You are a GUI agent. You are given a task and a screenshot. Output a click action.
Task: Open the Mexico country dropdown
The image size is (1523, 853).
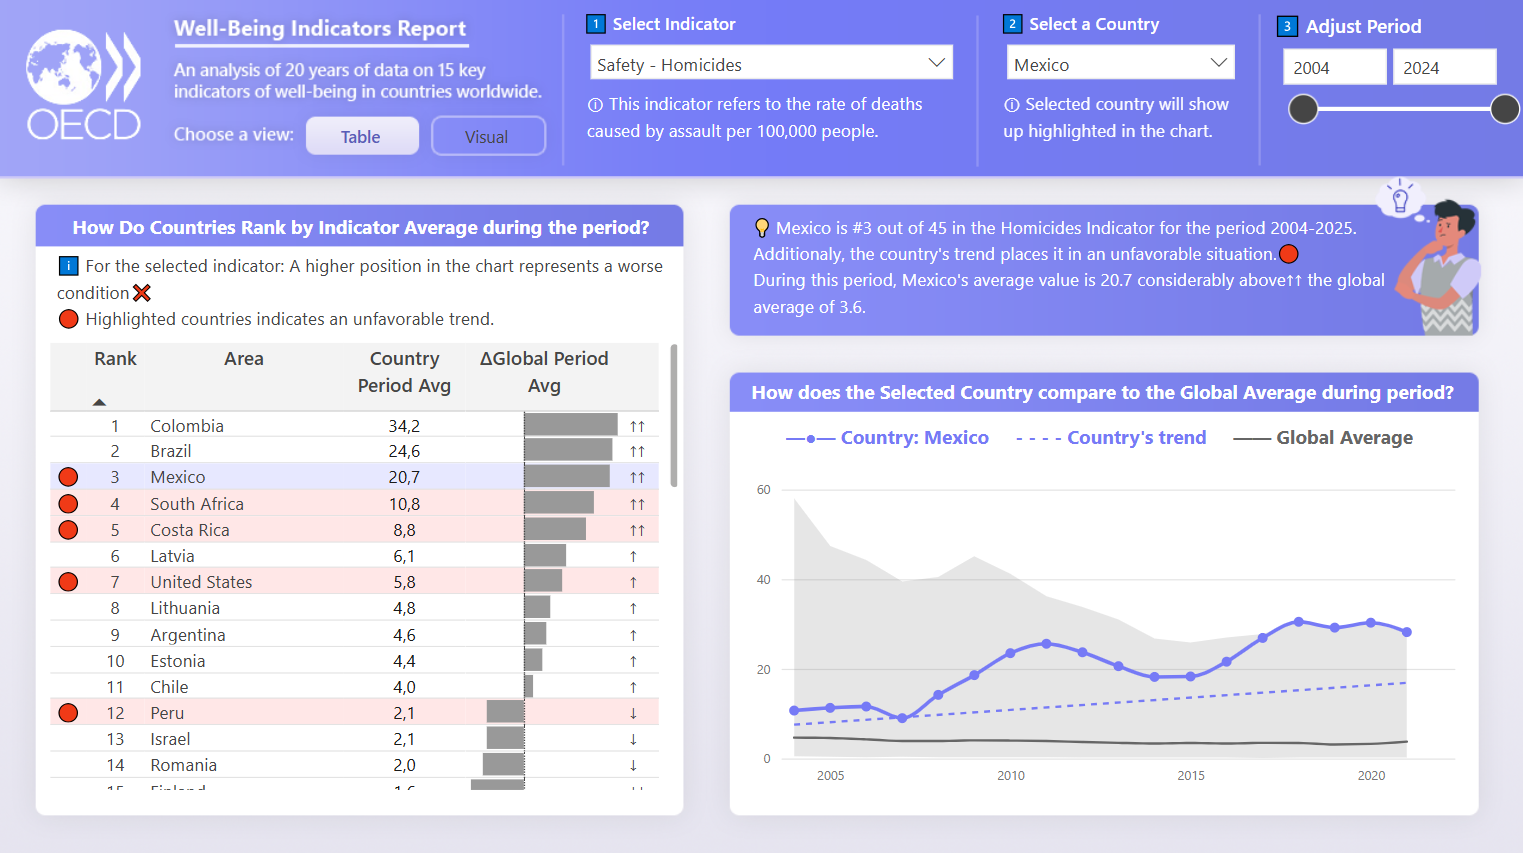click(1120, 63)
